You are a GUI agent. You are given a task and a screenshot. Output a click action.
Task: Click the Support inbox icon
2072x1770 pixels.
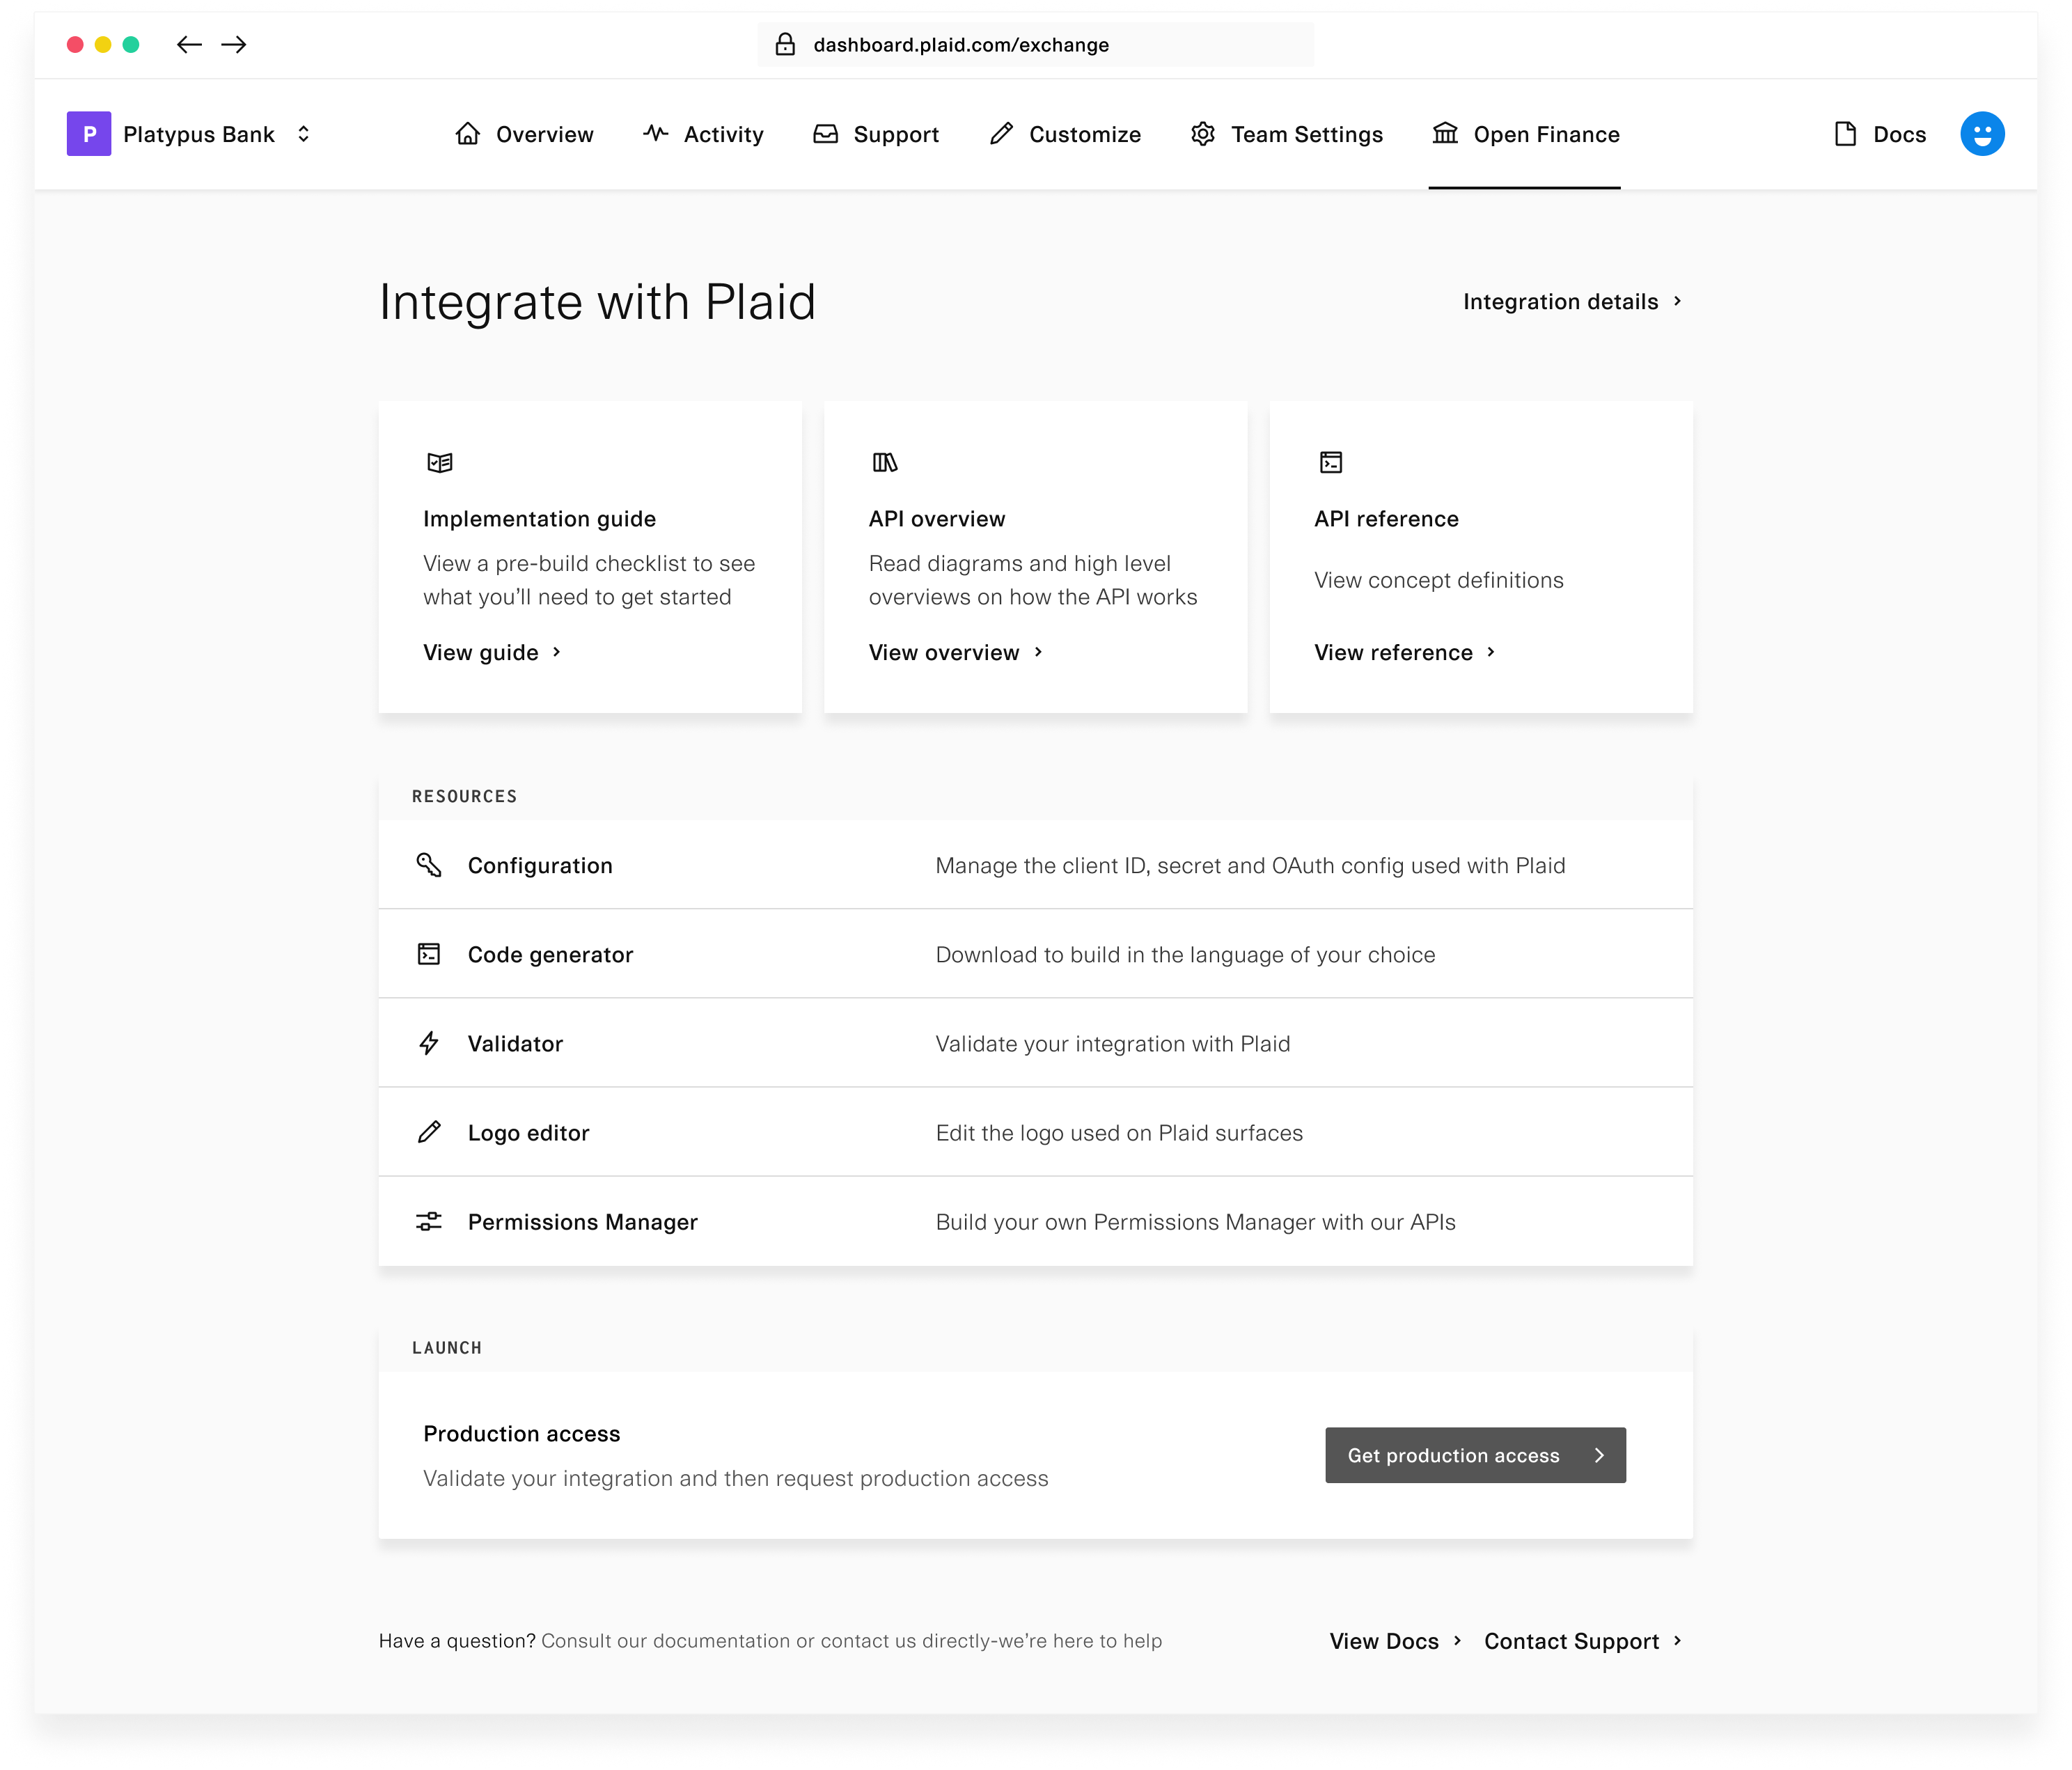click(825, 134)
